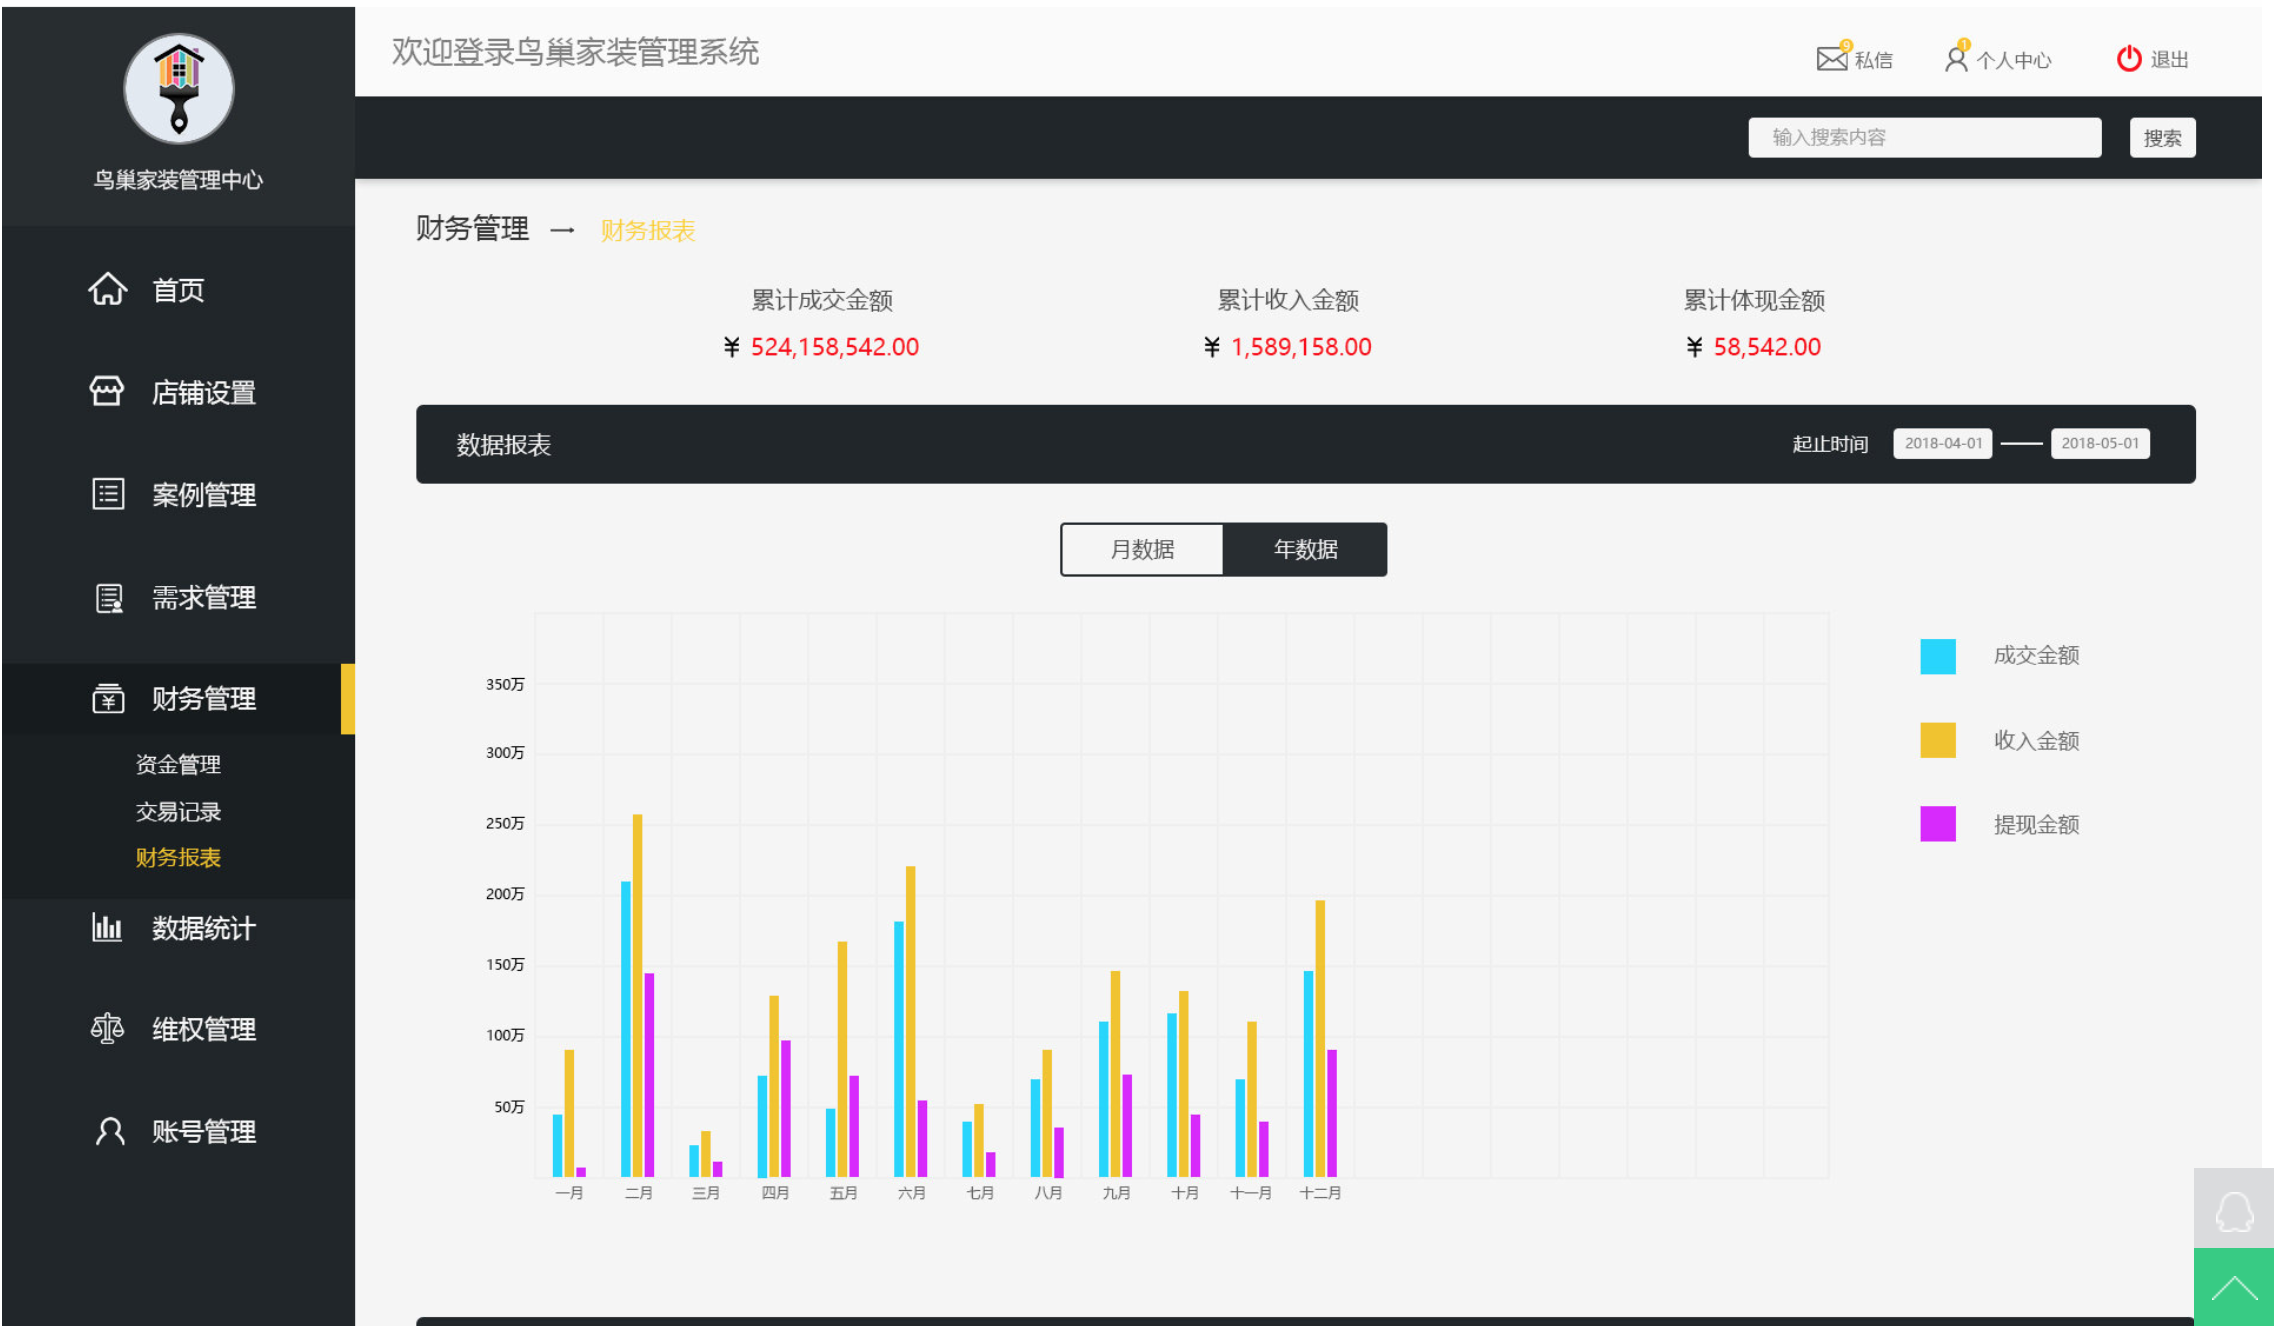Image resolution: width=2276 pixels, height=1326 pixels.
Task: Open 资金管理 submenu entry
Action: [178, 764]
